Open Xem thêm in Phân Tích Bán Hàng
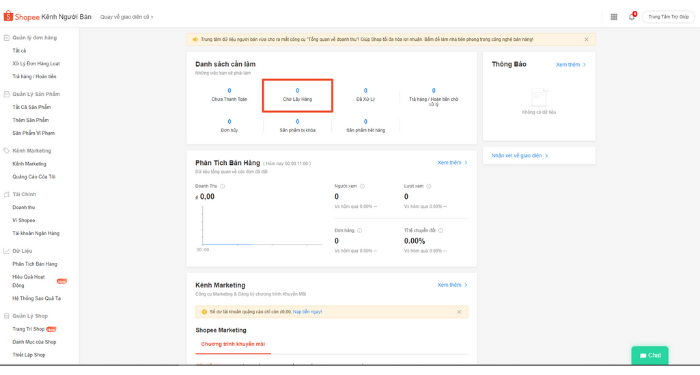 [x=452, y=162]
